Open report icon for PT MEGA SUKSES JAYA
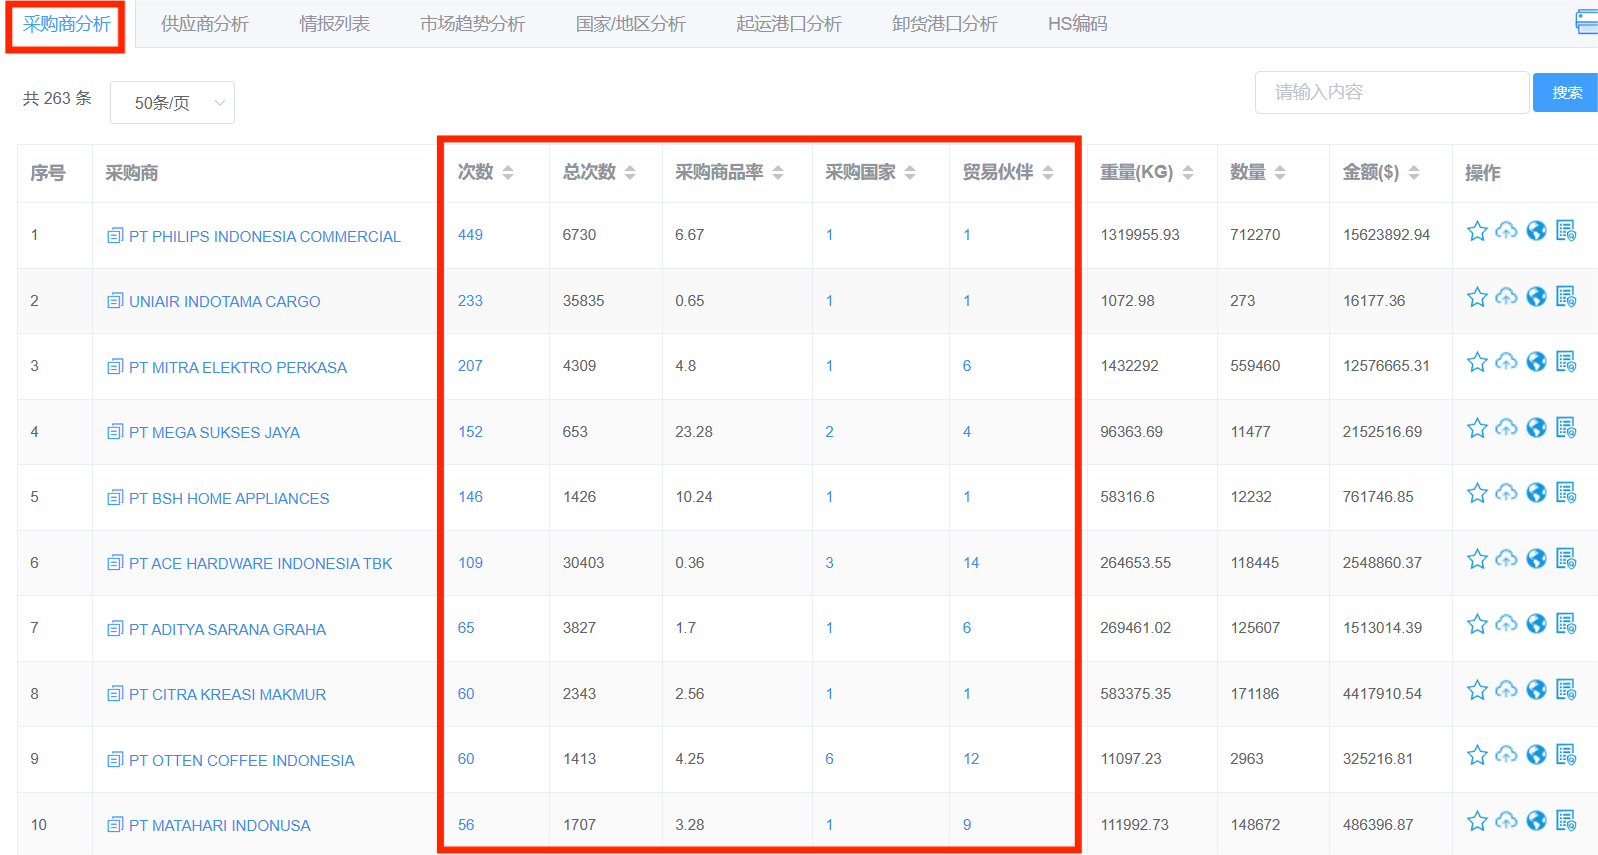Image resolution: width=1598 pixels, height=855 pixels. coord(1566,428)
